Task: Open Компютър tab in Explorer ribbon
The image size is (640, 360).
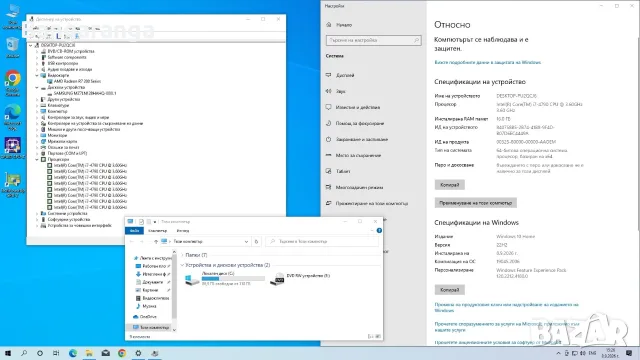Action: click(158, 231)
